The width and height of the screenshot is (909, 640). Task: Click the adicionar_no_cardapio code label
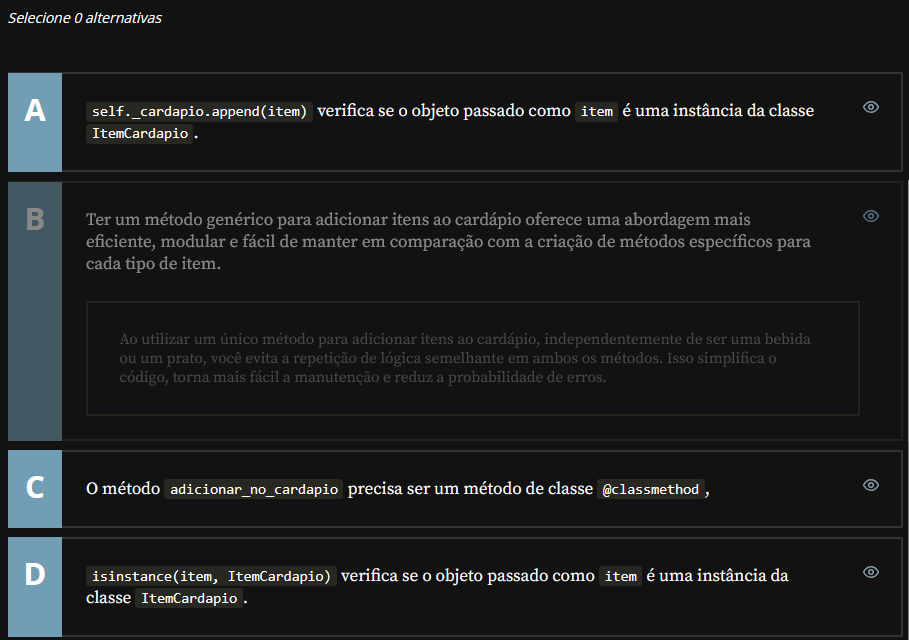(256, 489)
